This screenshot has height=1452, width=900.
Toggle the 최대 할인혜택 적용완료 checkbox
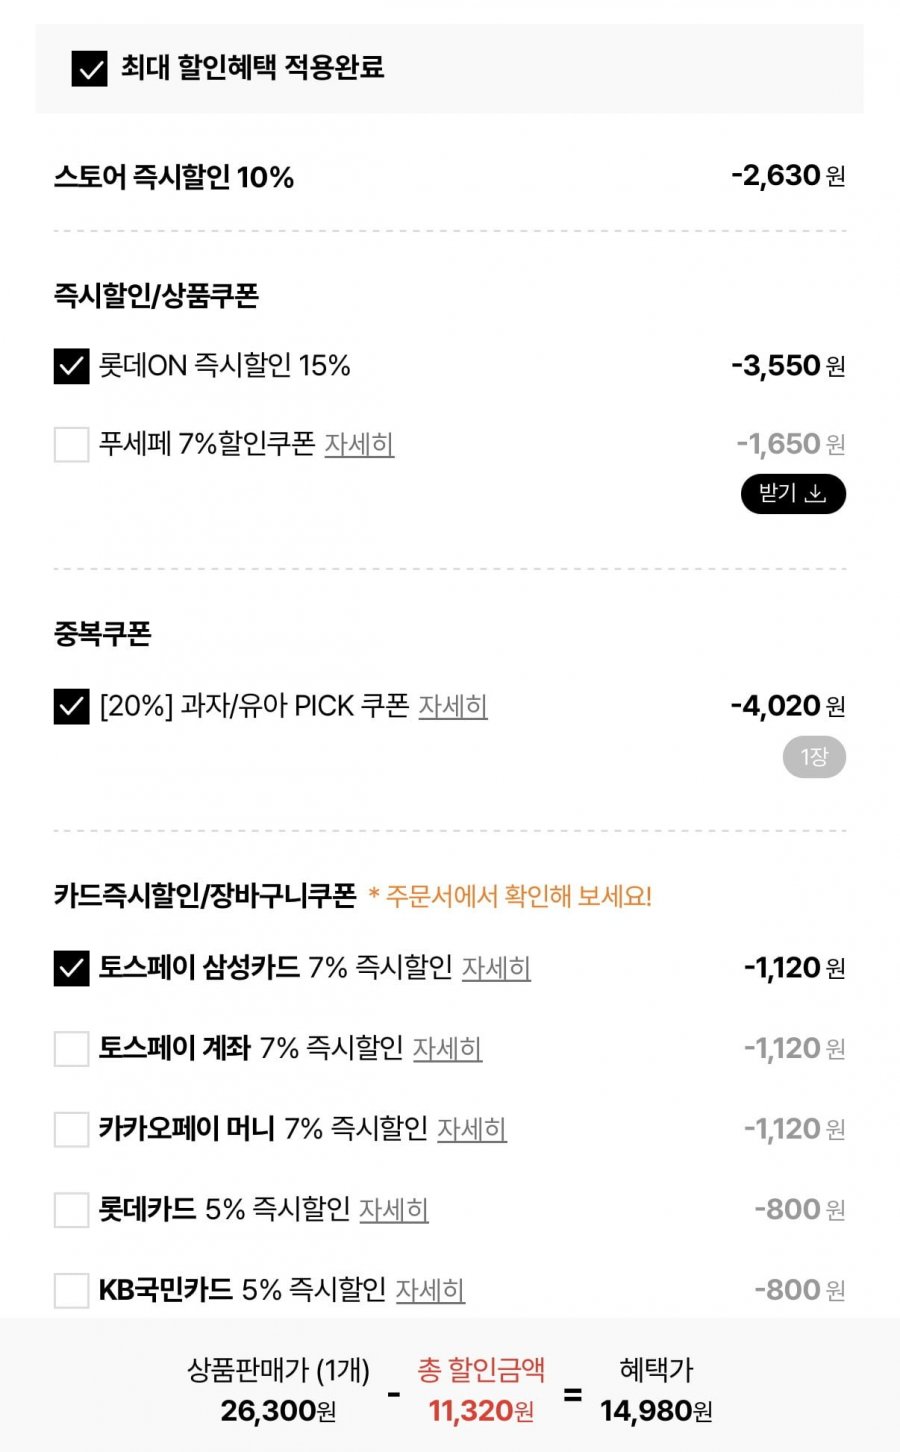pyautogui.click(x=90, y=69)
